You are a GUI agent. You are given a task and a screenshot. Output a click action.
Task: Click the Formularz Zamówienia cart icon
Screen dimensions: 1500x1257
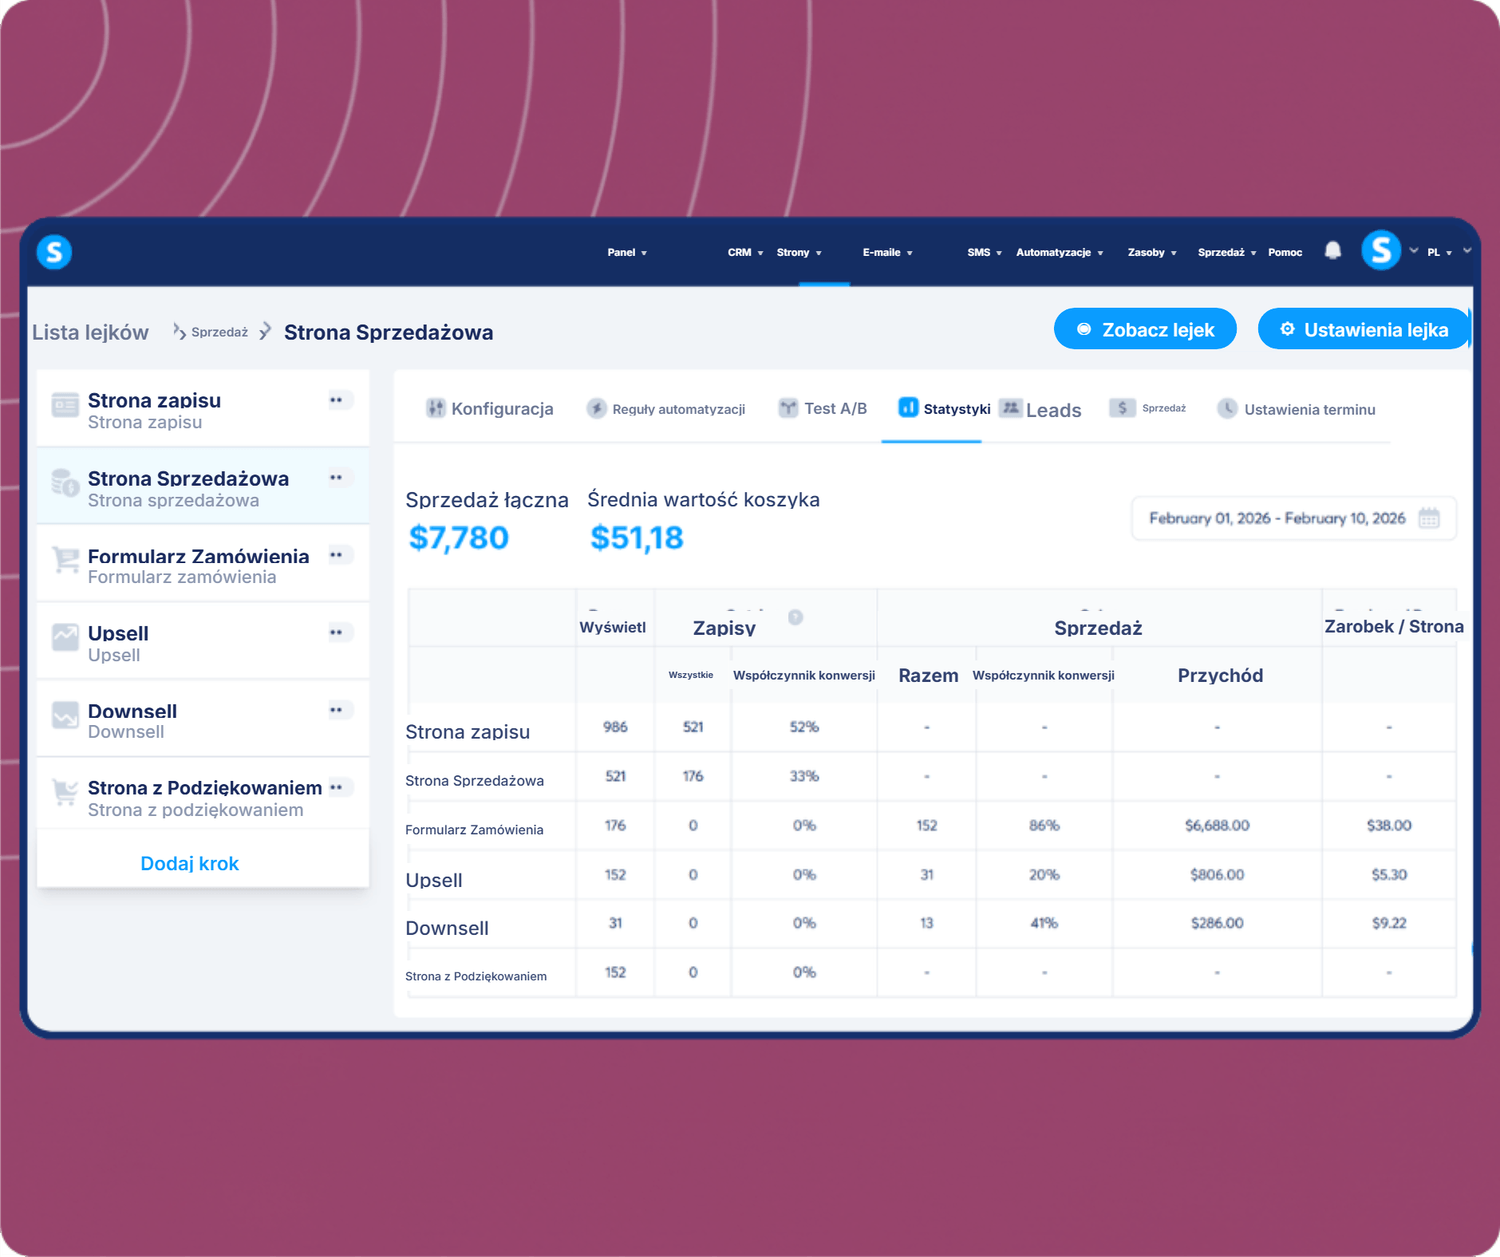(65, 560)
